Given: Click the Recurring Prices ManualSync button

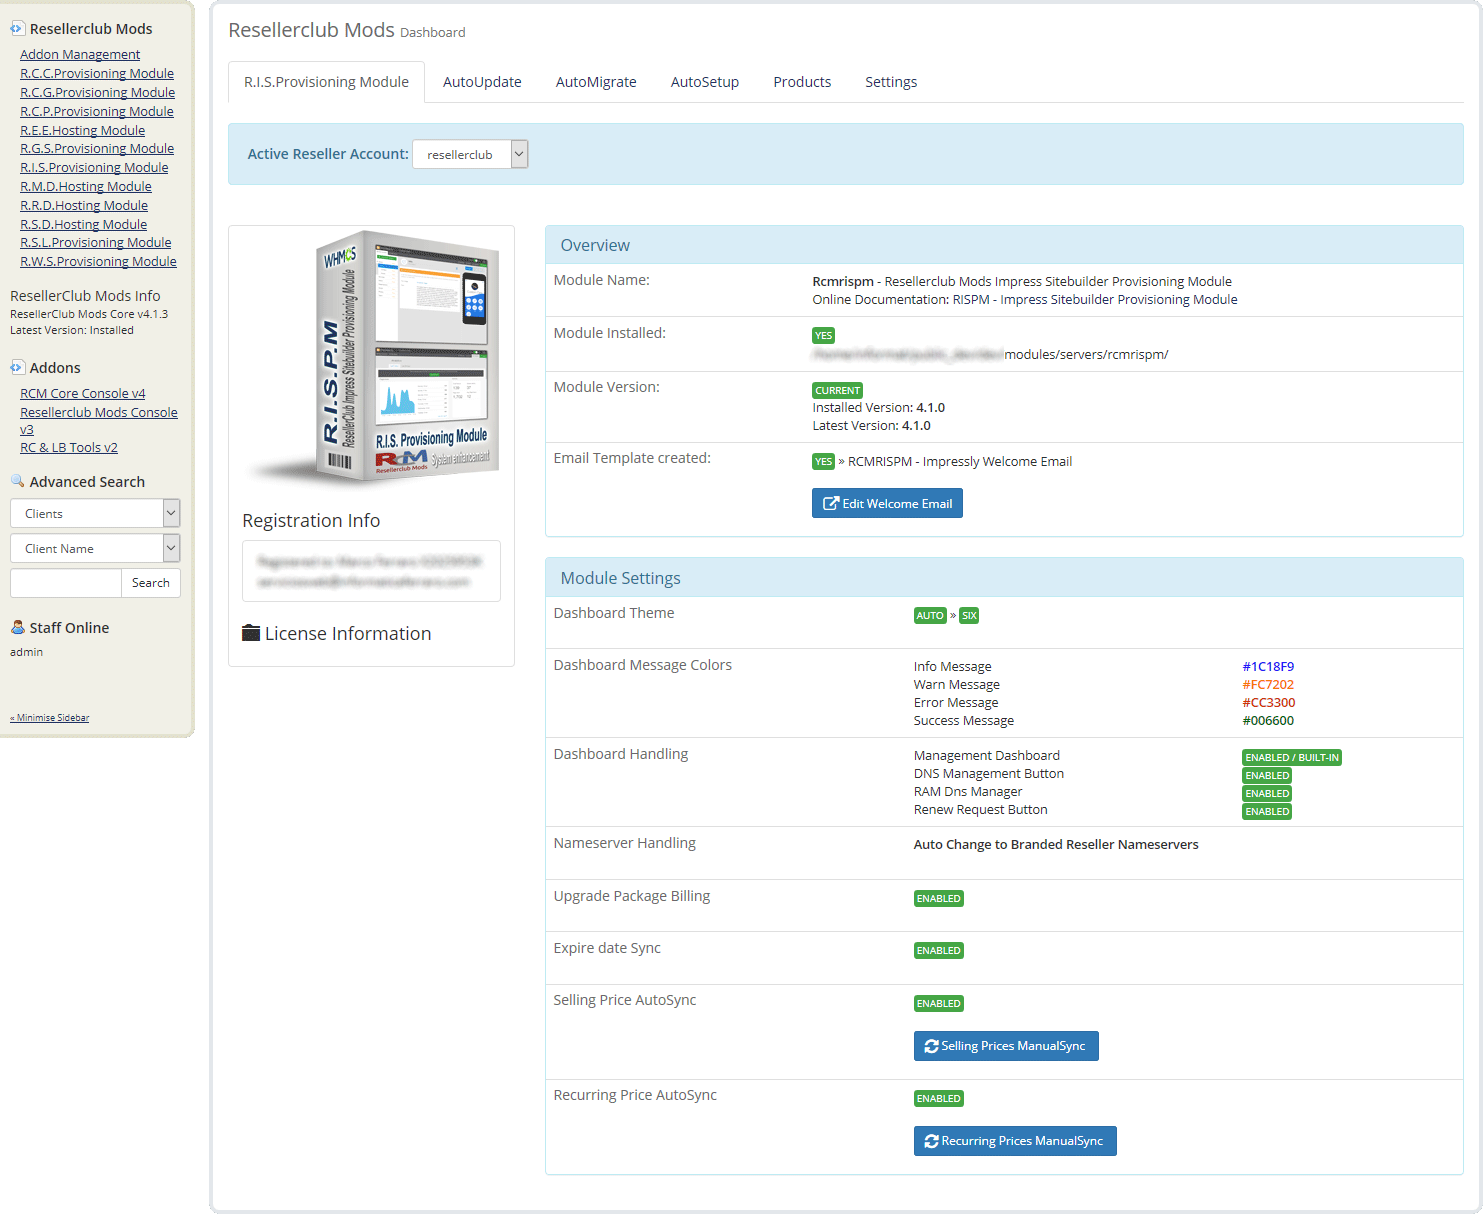Looking at the screenshot, I should pyautogui.click(x=1015, y=1141).
